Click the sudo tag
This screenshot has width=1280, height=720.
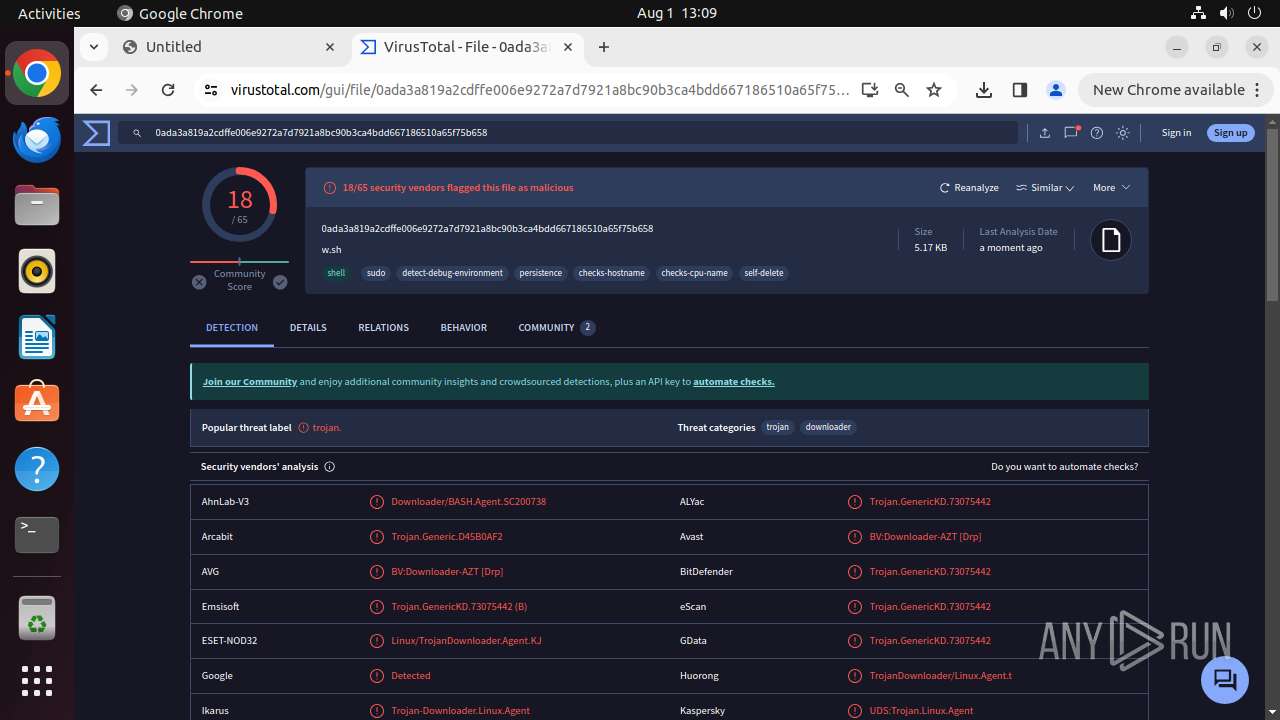(x=376, y=273)
